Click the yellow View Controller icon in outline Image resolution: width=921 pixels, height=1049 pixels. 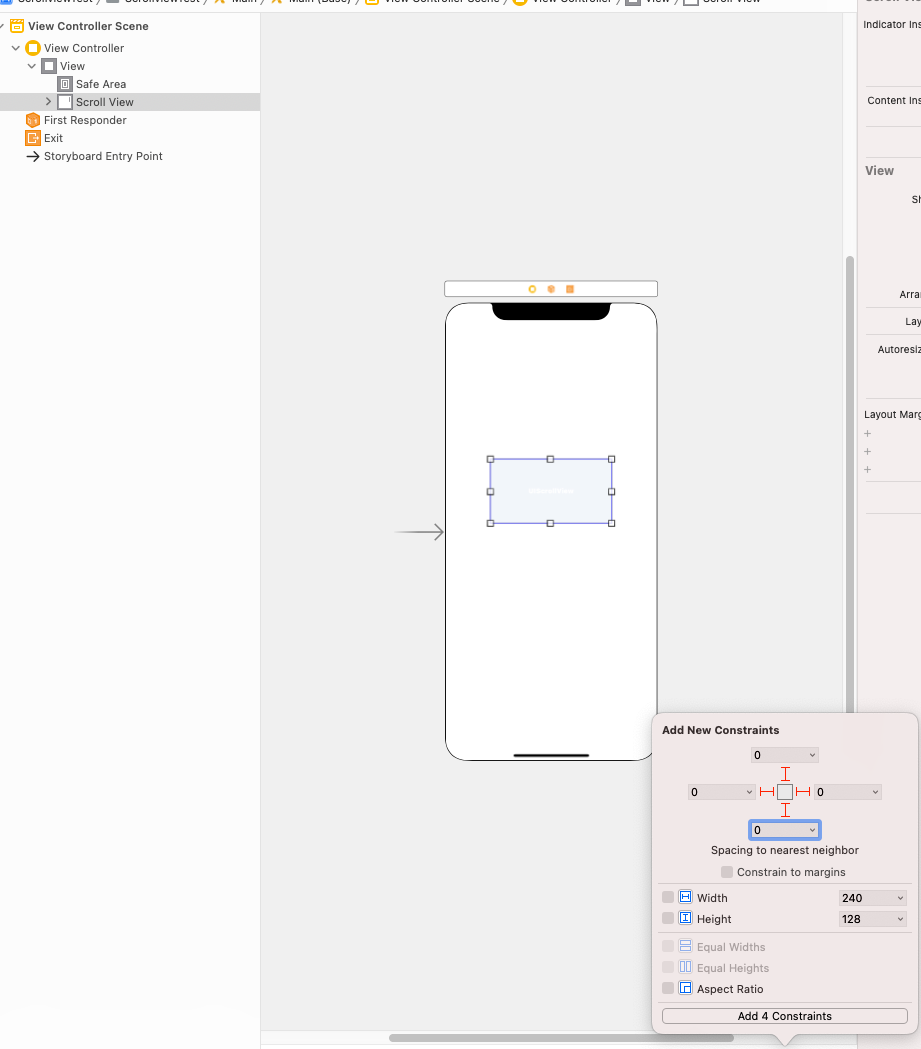click(x=33, y=48)
